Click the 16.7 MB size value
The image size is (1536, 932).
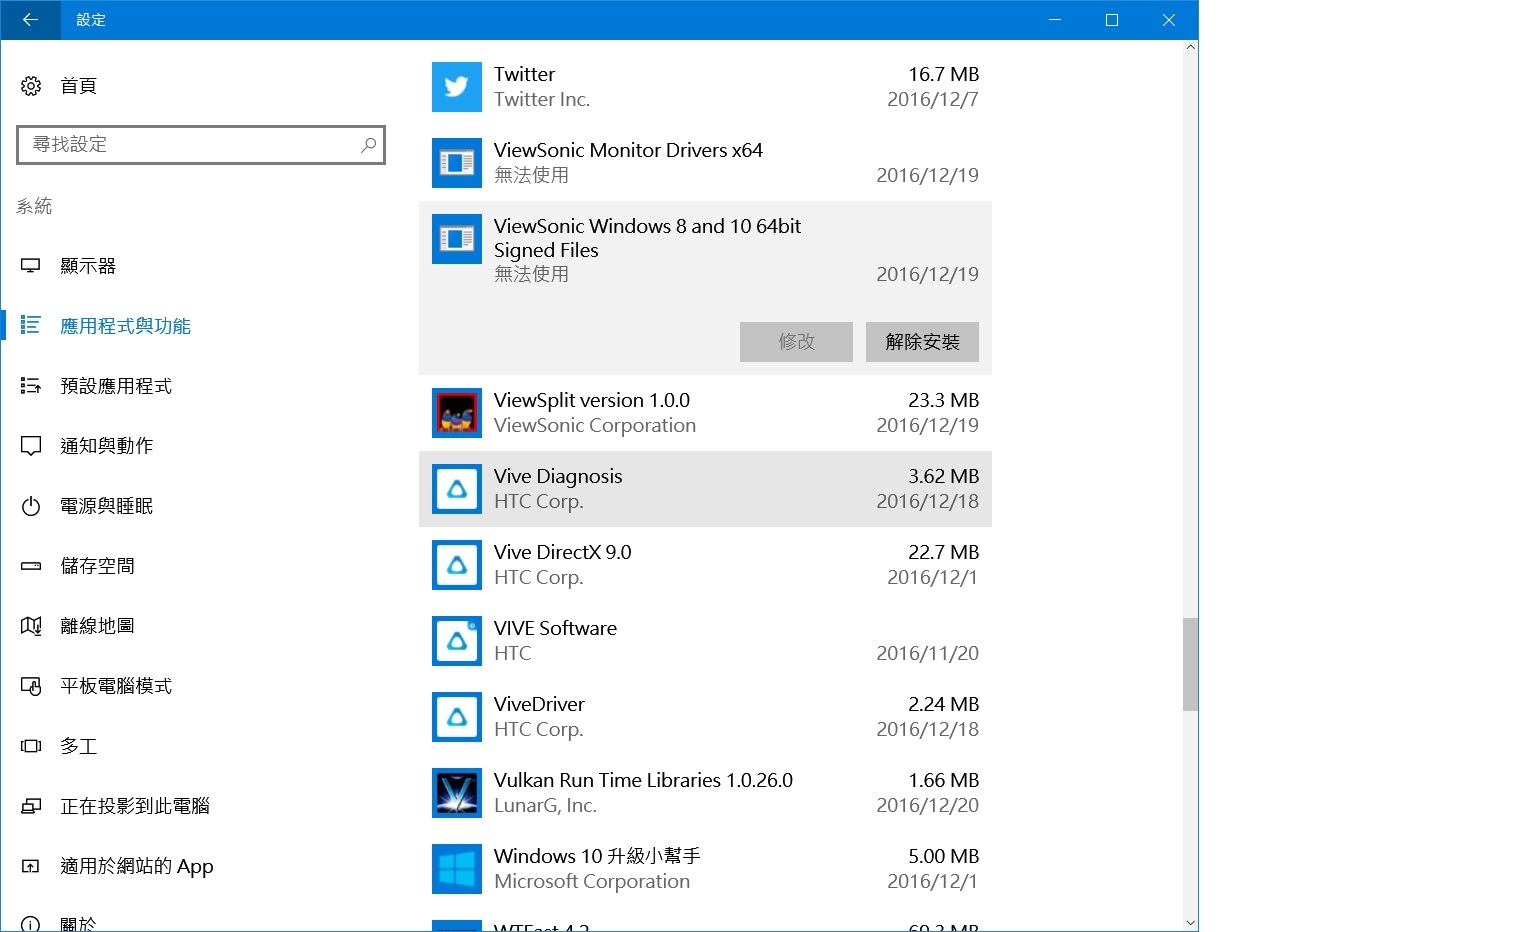(944, 74)
